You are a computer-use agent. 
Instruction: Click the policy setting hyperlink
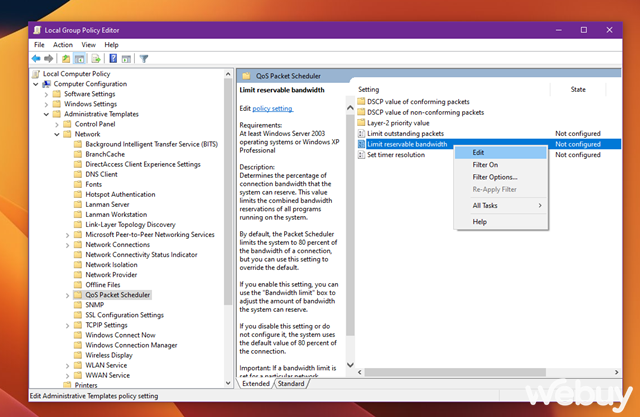pyautogui.click(x=273, y=108)
